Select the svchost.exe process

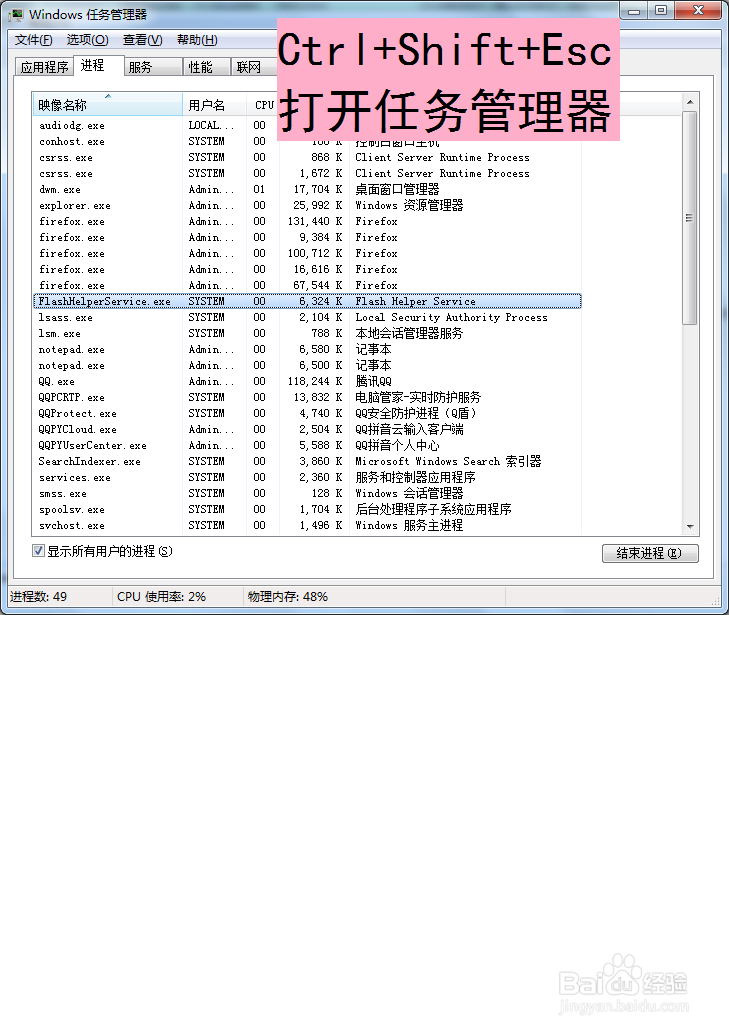point(307,525)
